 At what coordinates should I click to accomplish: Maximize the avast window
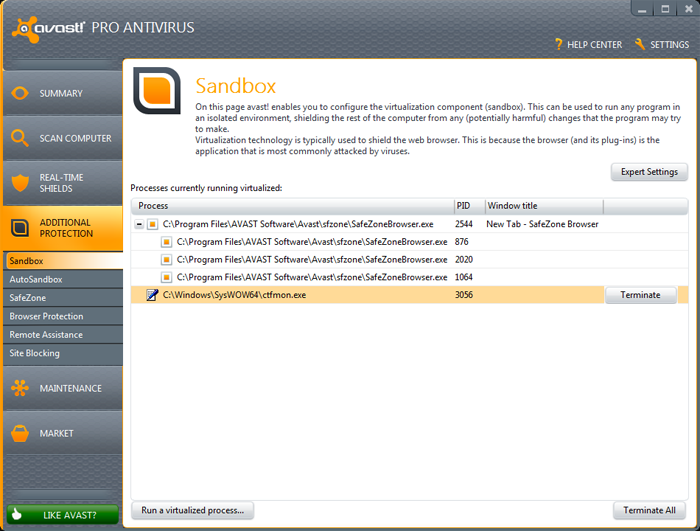coord(665,8)
